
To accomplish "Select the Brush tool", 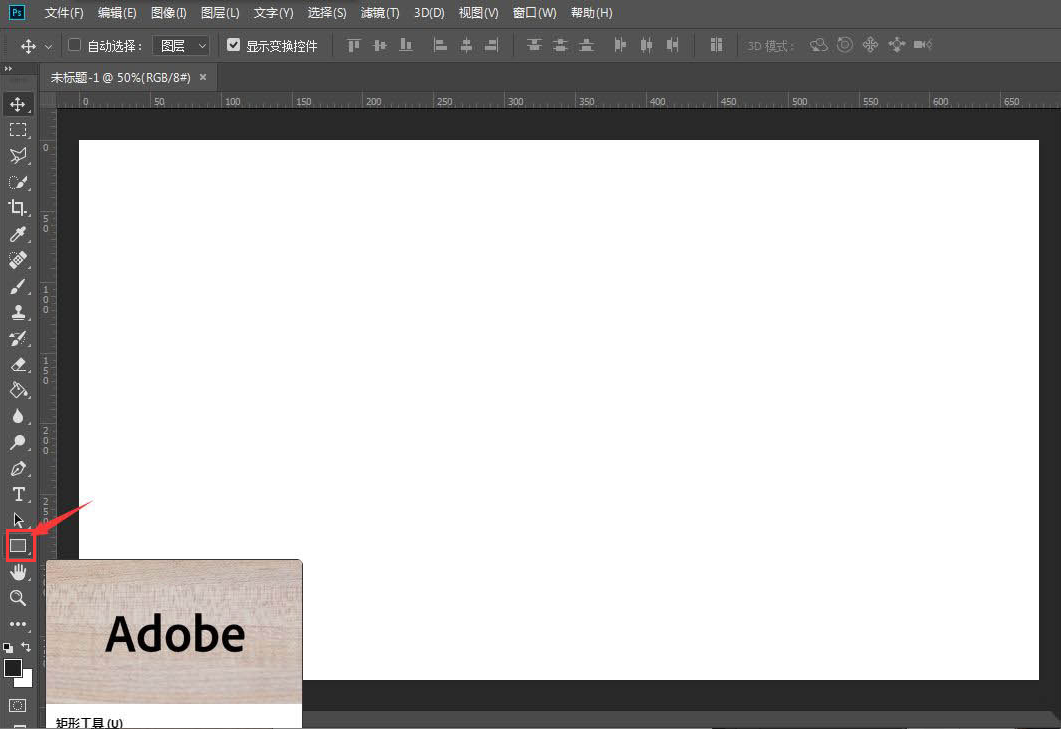I will [x=18, y=286].
